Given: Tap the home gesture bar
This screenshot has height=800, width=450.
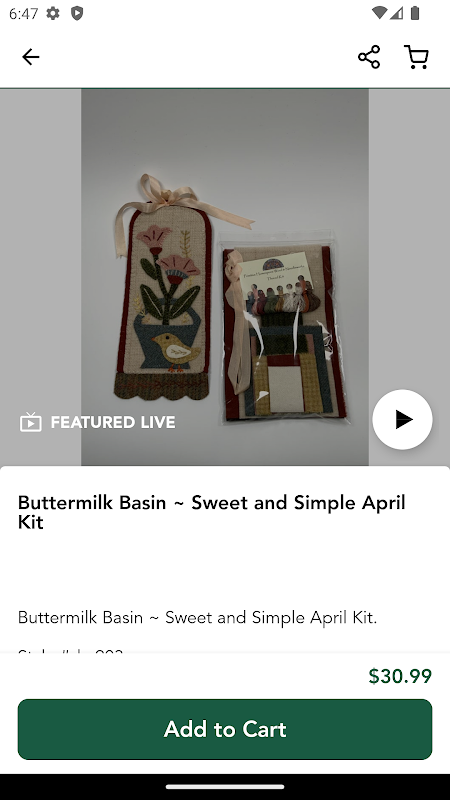Looking at the screenshot, I should click(225, 786).
